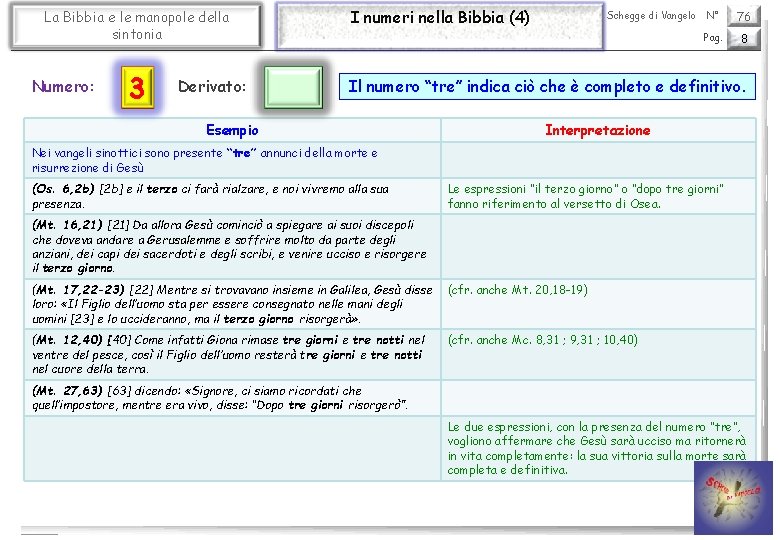Click the page field showing 8
This screenshot has width=780, height=540.
[x=744, y=38]
